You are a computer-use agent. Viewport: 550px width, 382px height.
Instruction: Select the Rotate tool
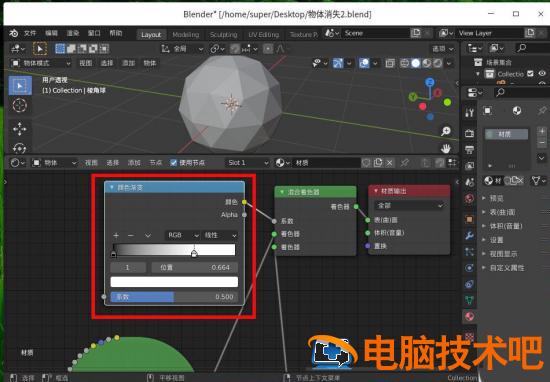coord(20,148)
